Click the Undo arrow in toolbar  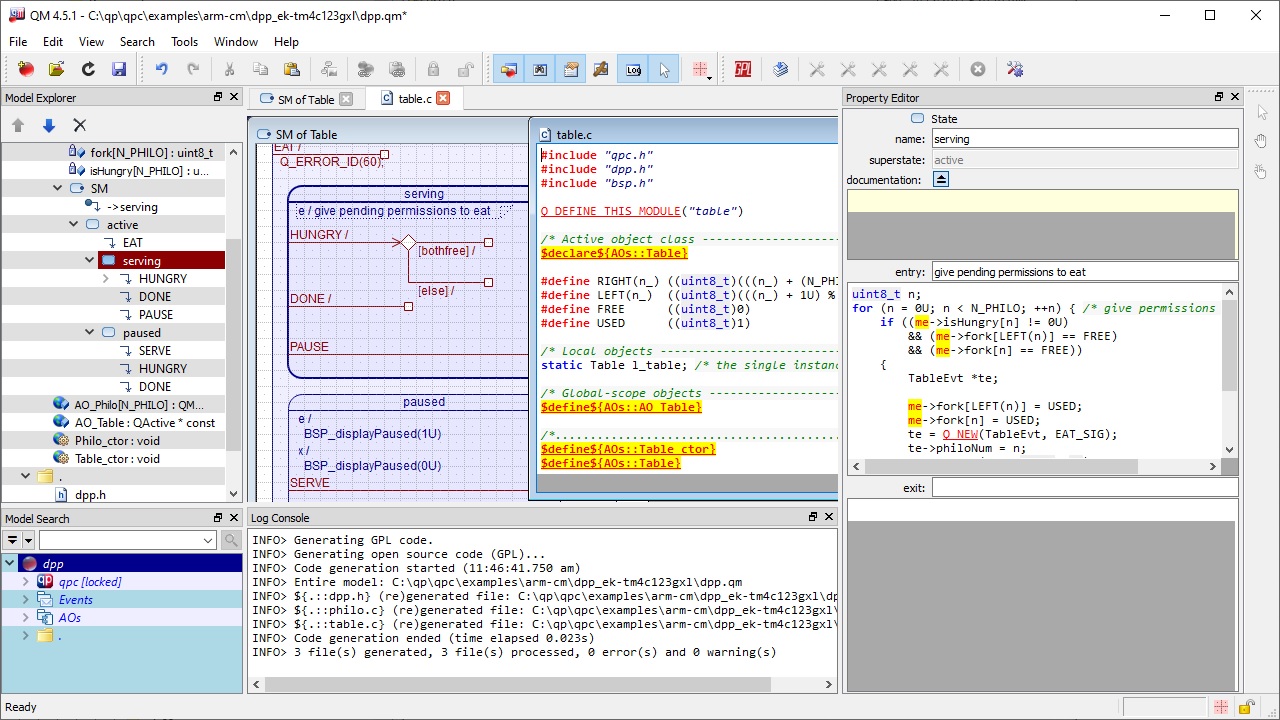coord(161,69)
